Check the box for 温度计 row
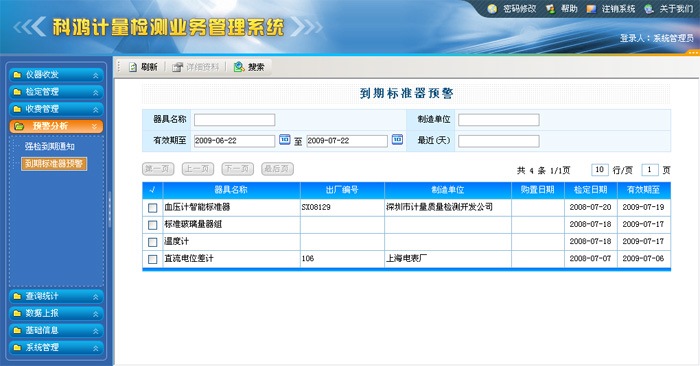This screenshot has width=700, height=366. coord(153,242)
